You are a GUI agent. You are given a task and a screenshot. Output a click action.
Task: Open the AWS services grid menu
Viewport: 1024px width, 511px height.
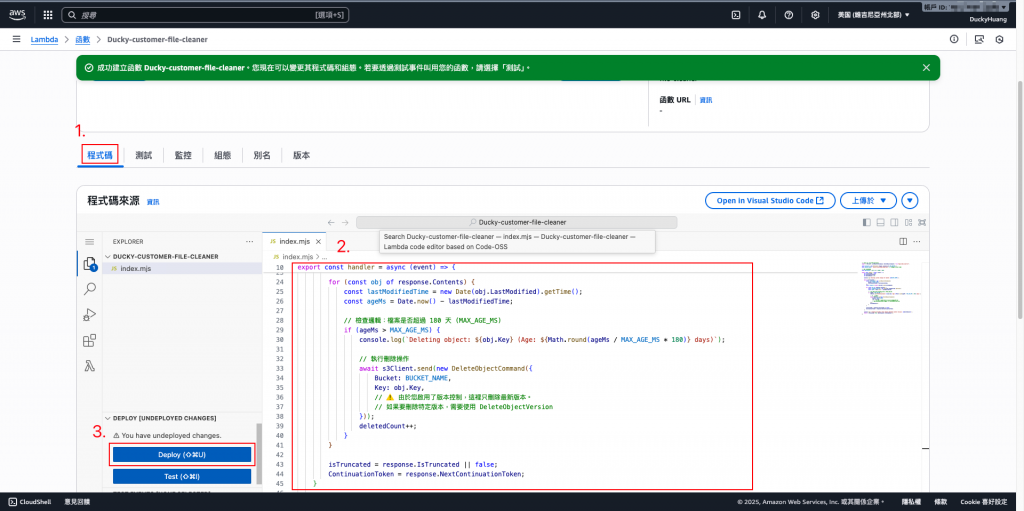[x=48, y=14]
